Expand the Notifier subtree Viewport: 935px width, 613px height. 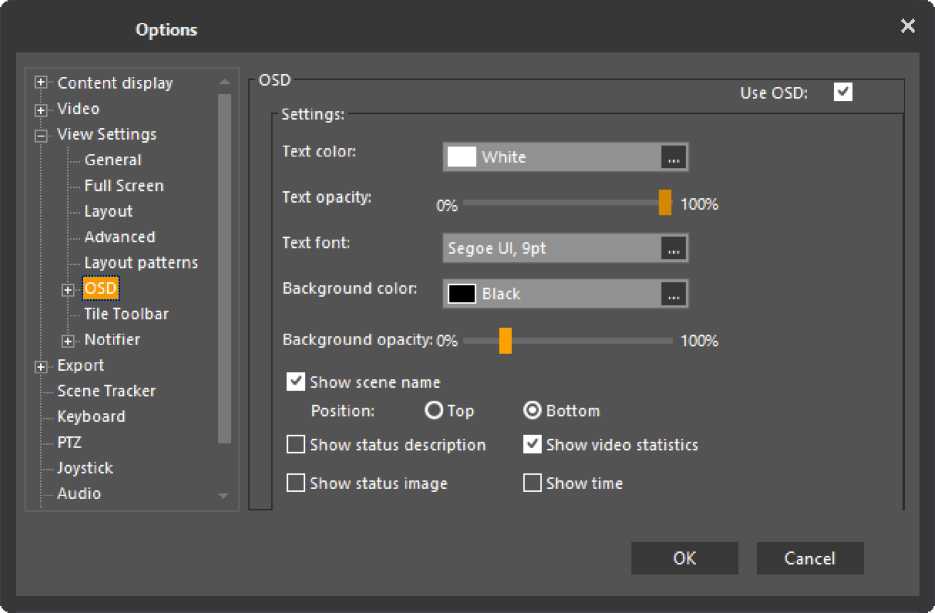click(69, 340)
